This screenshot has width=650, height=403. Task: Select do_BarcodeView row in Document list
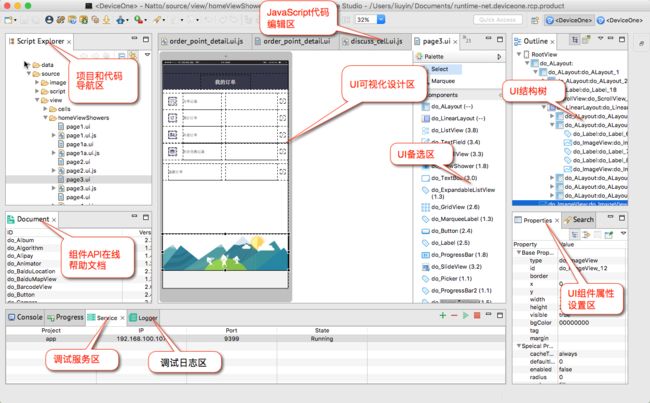78,287
